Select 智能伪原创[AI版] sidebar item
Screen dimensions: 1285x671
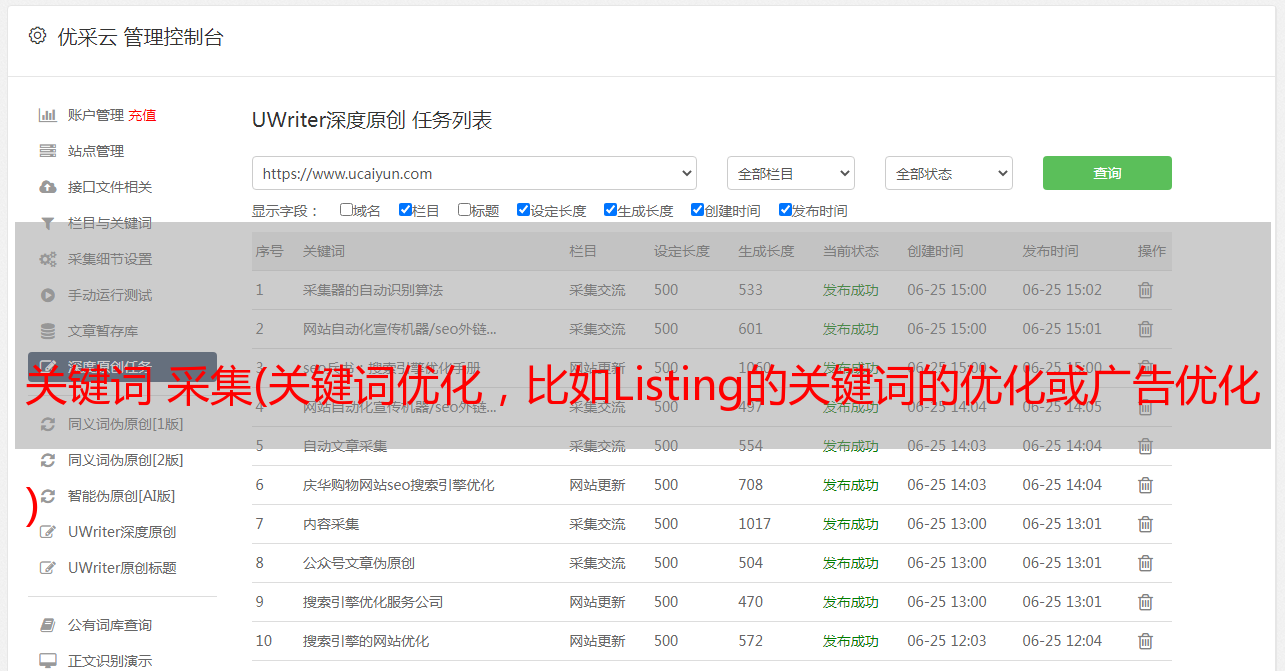[x=121, y=496]
